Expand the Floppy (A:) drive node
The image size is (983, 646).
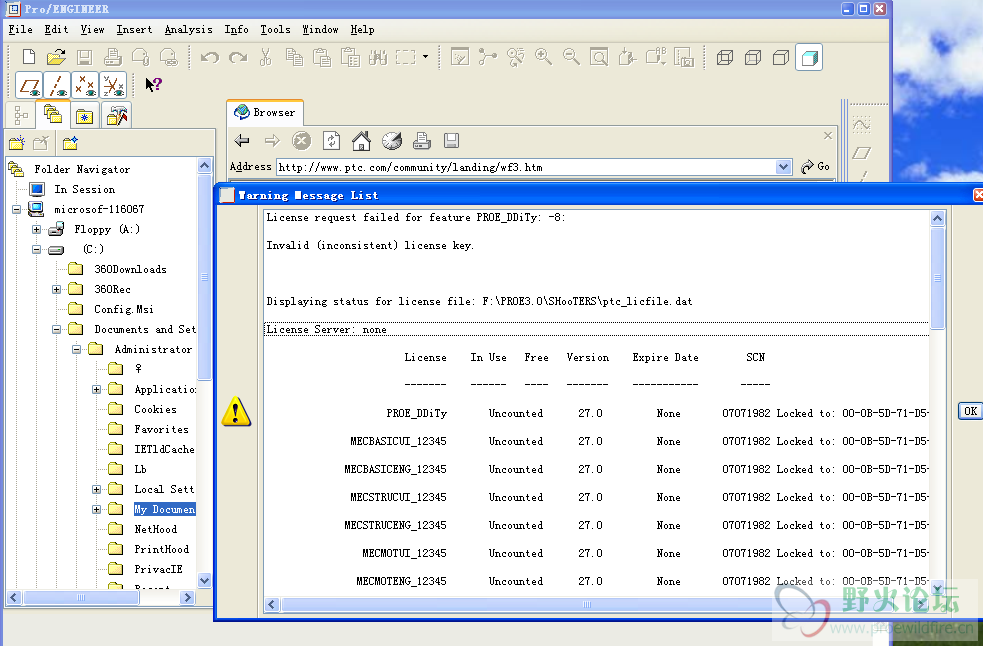36,230
